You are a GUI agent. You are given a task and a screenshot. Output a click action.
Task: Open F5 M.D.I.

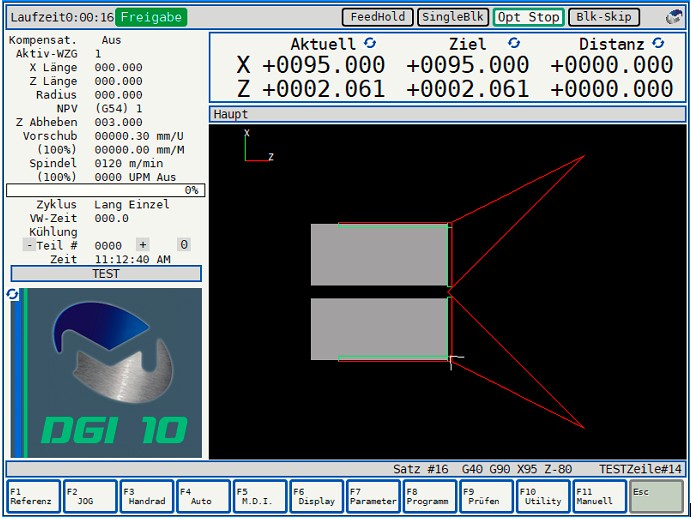[260, 497]
